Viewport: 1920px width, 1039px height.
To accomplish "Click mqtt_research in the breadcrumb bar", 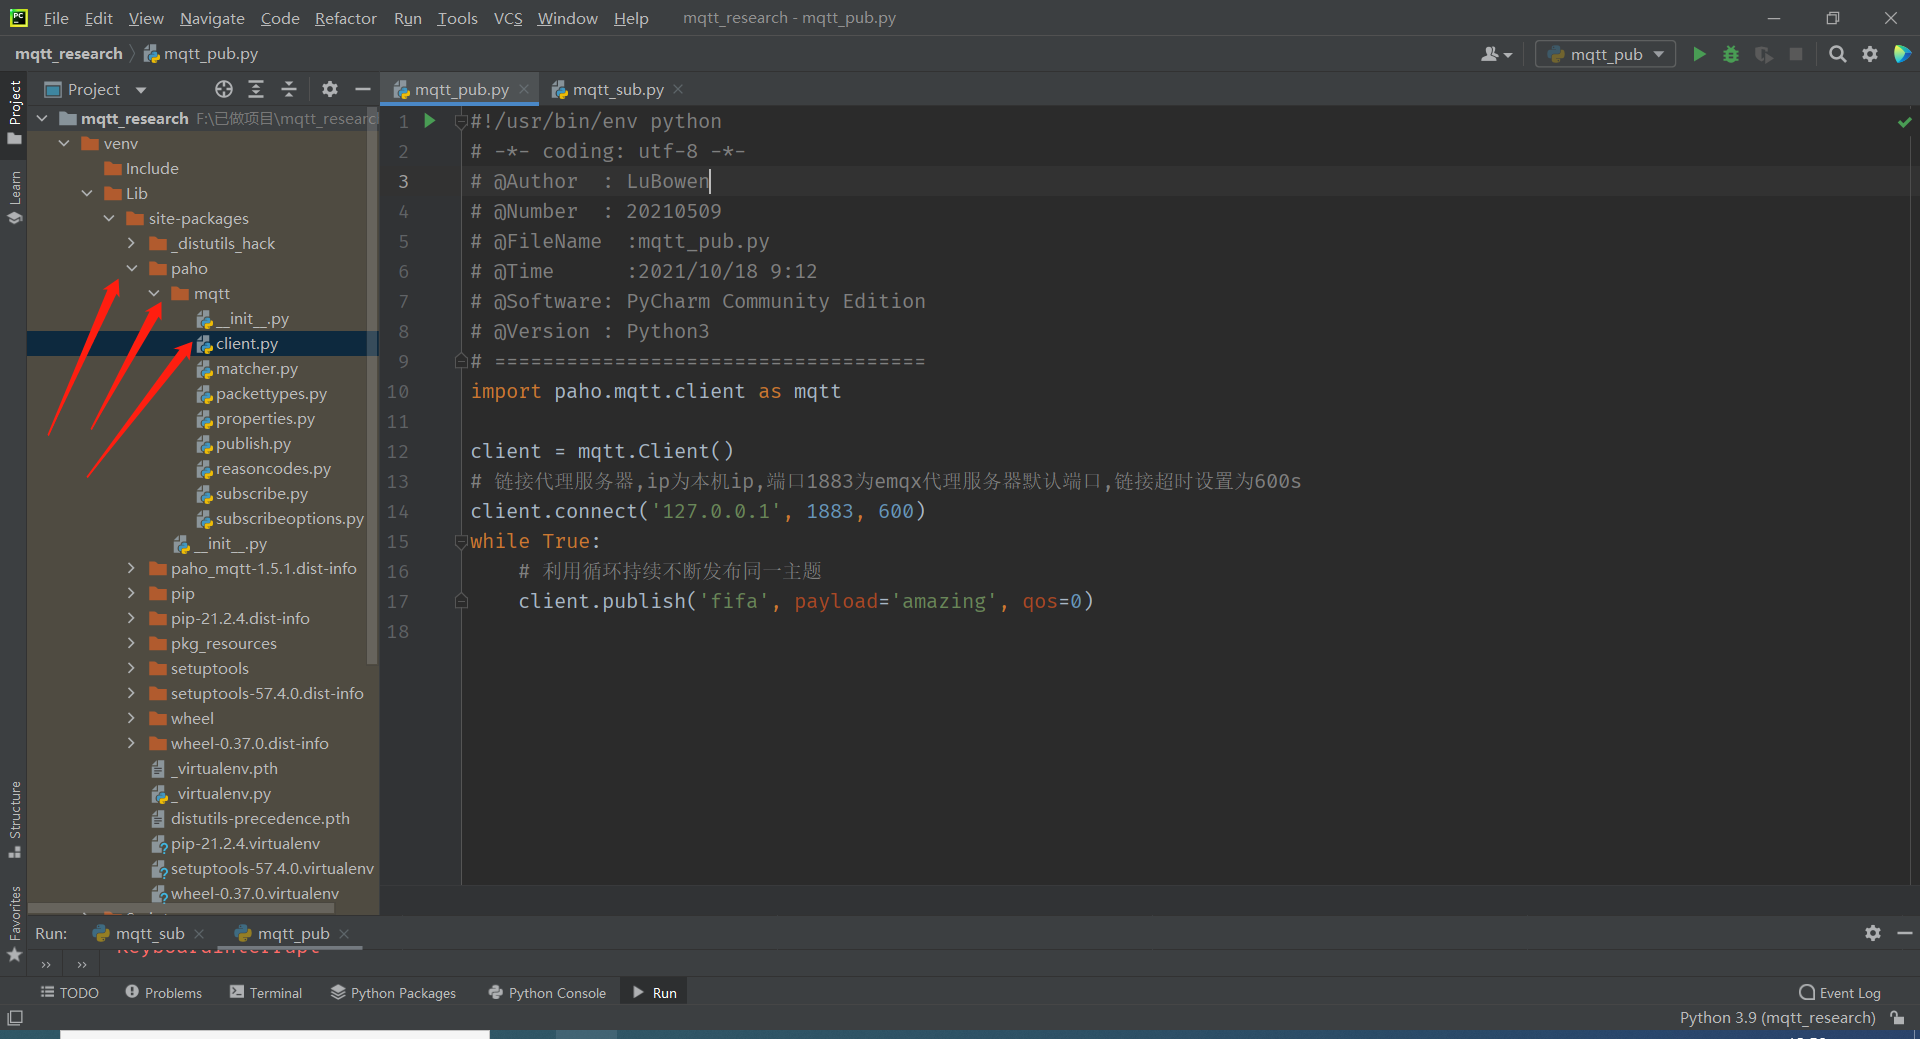I will (68, 53).
